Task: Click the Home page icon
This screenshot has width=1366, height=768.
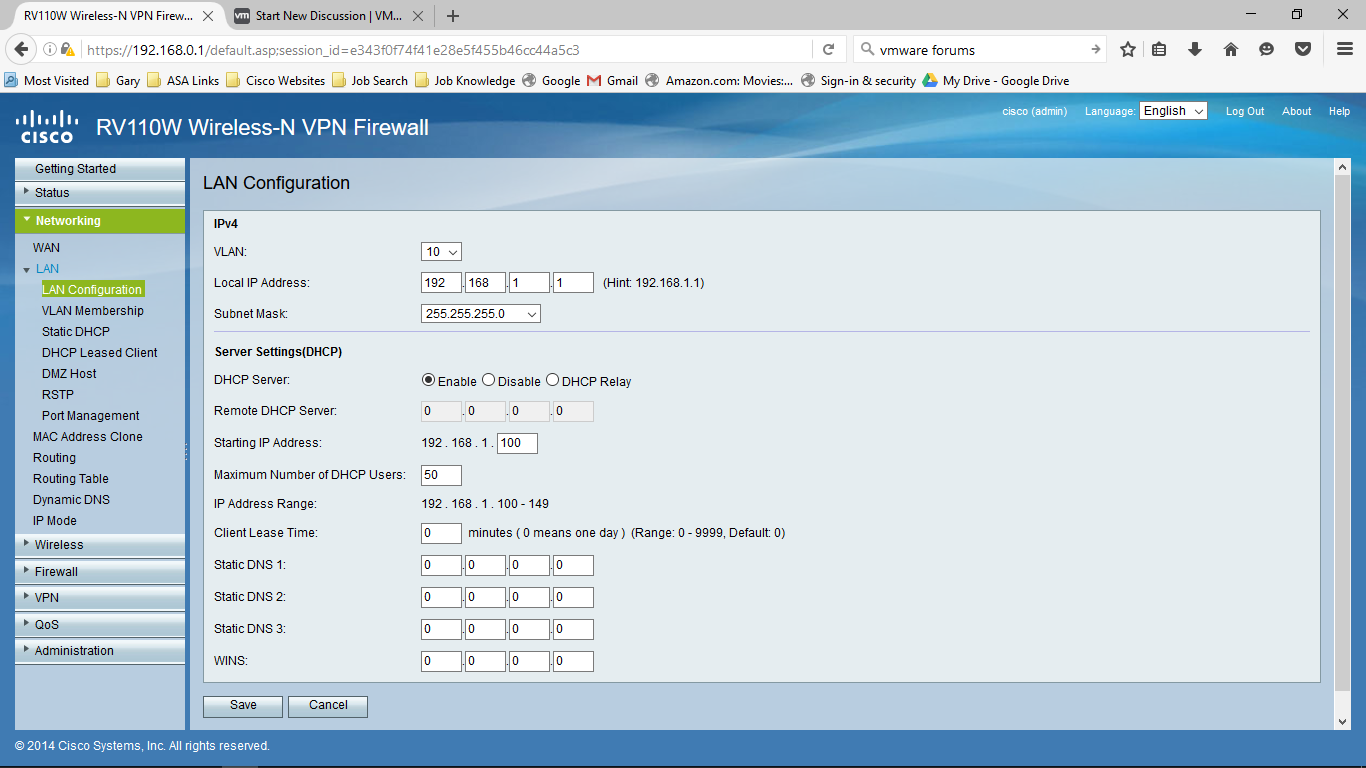Action: pyautogui.click(x=1230, y=48)
